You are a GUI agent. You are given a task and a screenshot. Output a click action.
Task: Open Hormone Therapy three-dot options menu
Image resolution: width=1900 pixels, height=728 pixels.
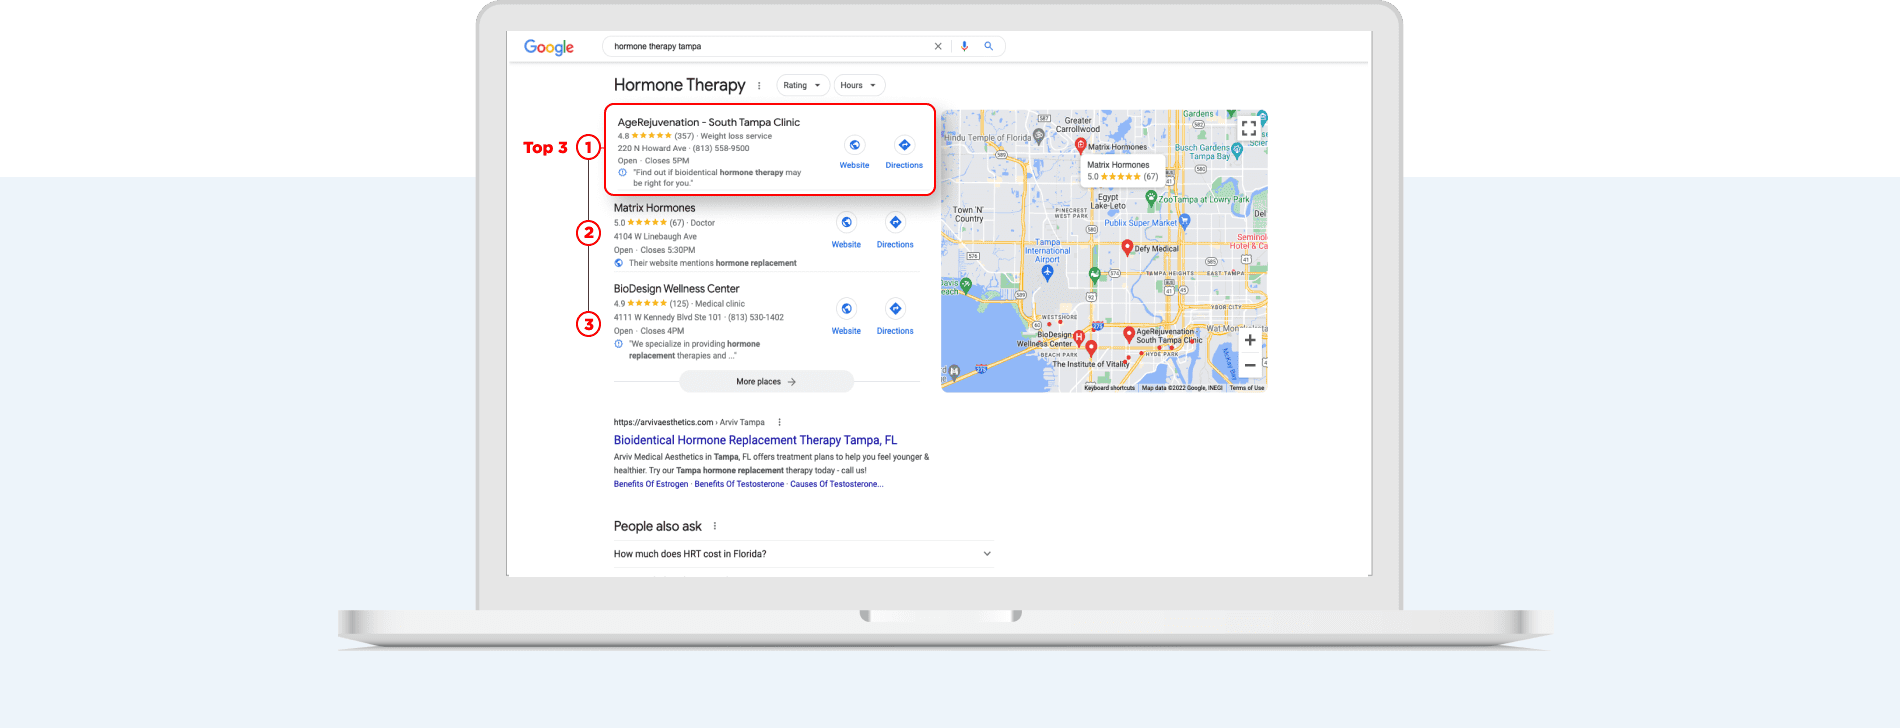[x=759, y=86]
